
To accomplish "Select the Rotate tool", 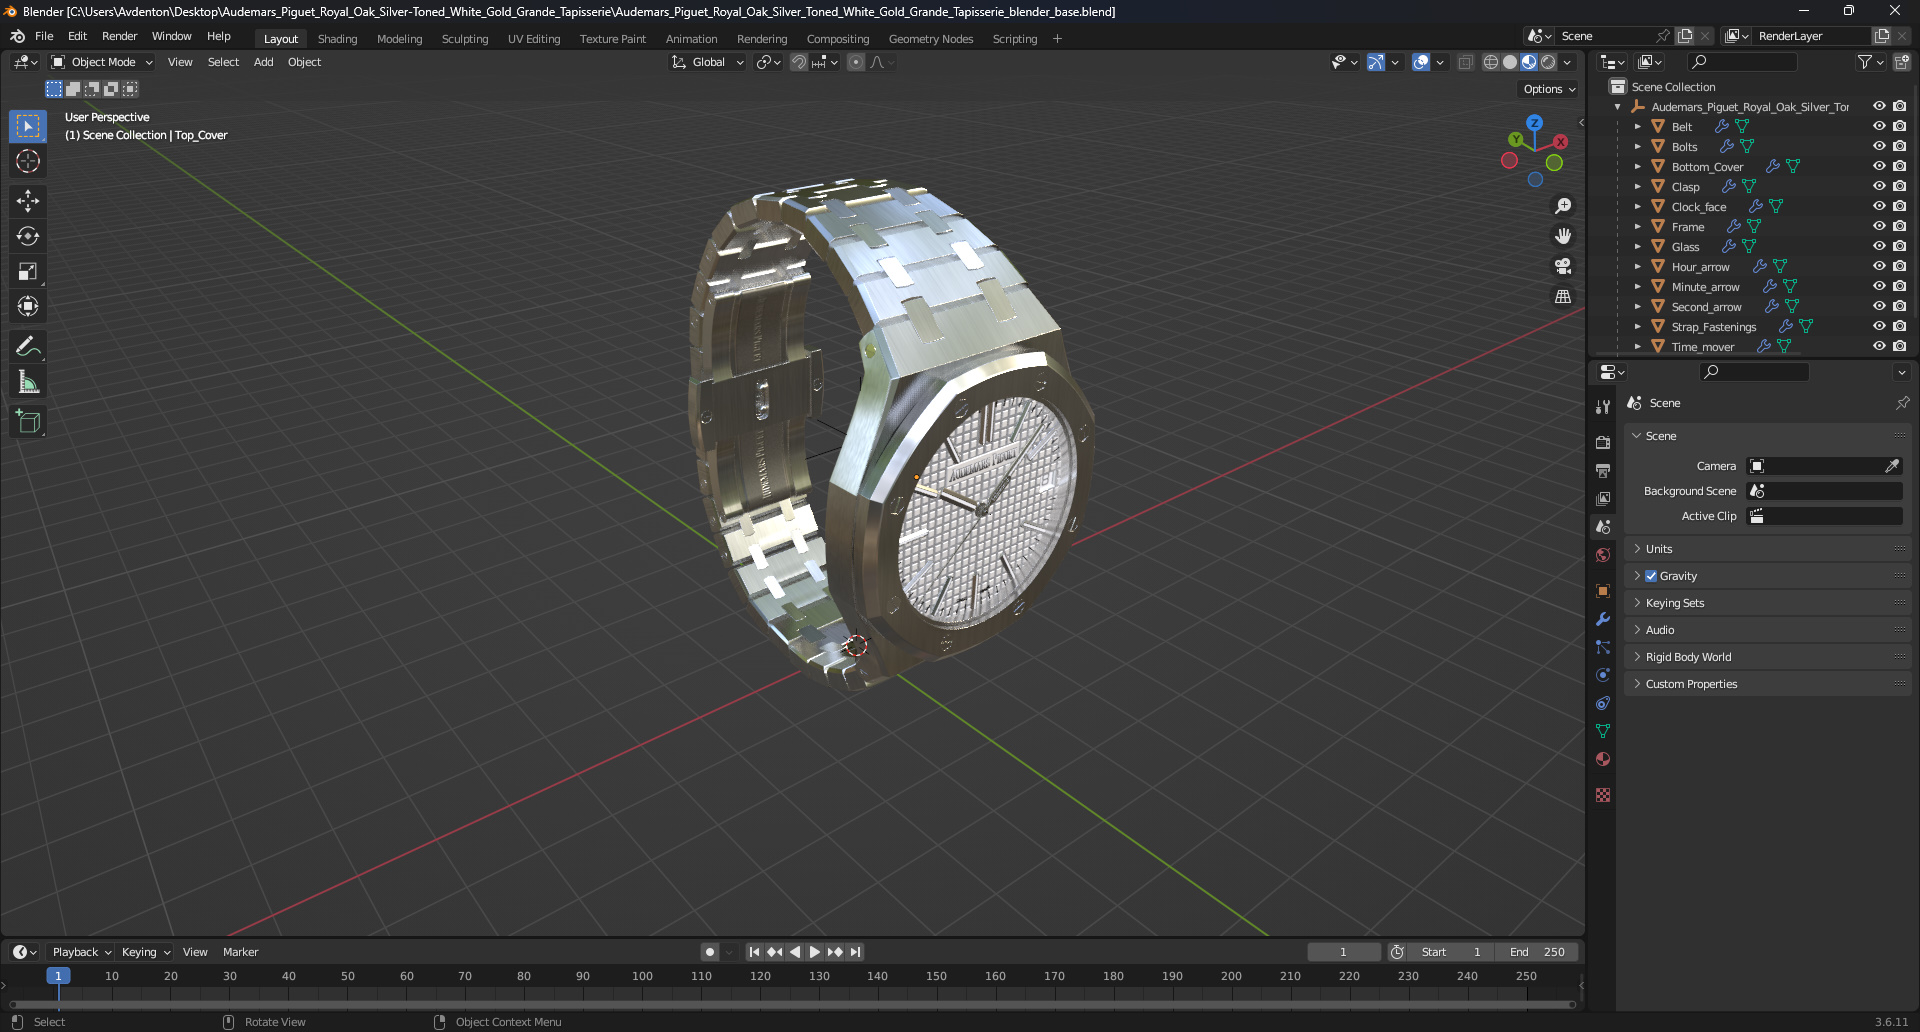I will click(28, 236).
